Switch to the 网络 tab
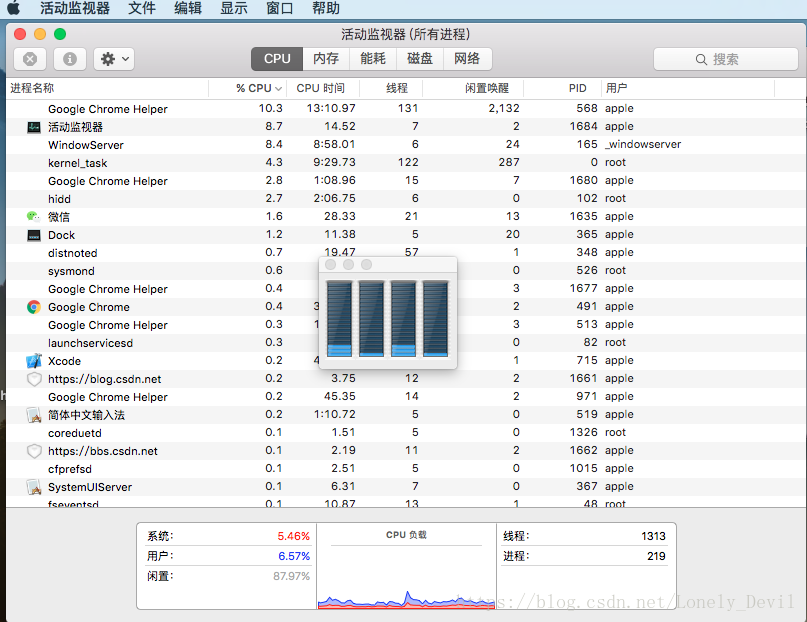This screenshot has width=807, height=622. point(467,59)
